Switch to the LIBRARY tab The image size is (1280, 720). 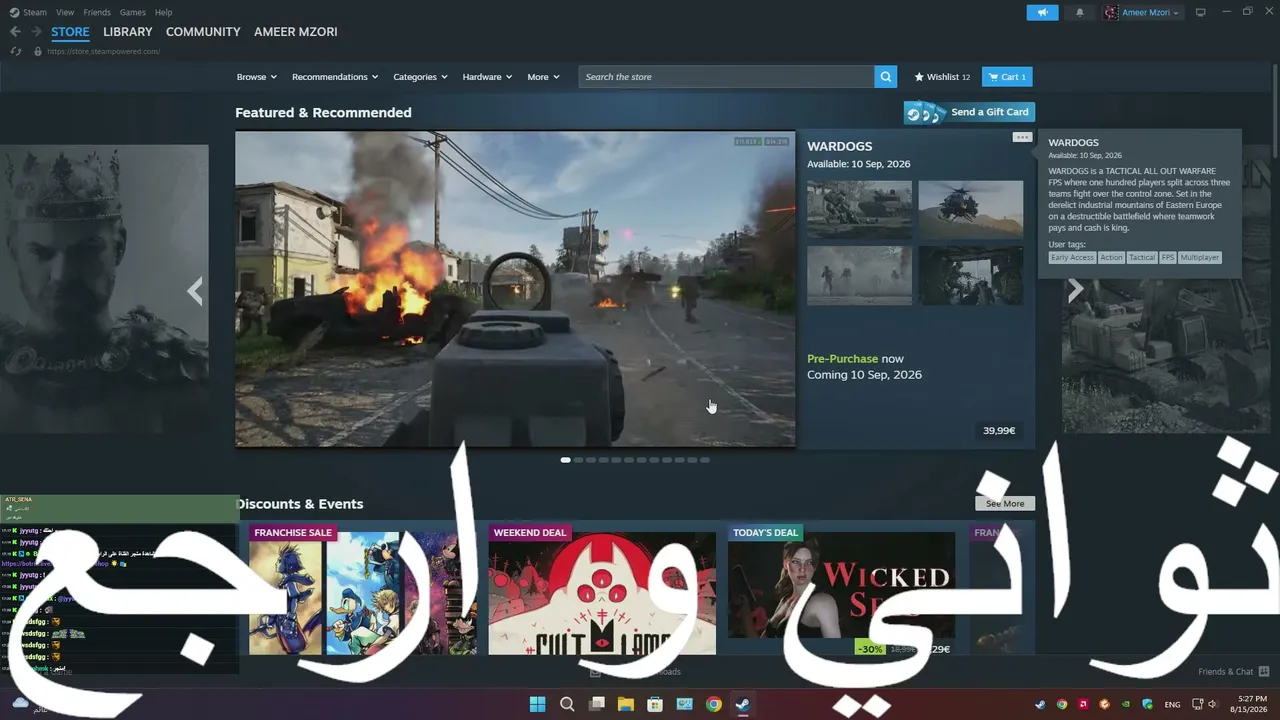[x=128, y=32]
